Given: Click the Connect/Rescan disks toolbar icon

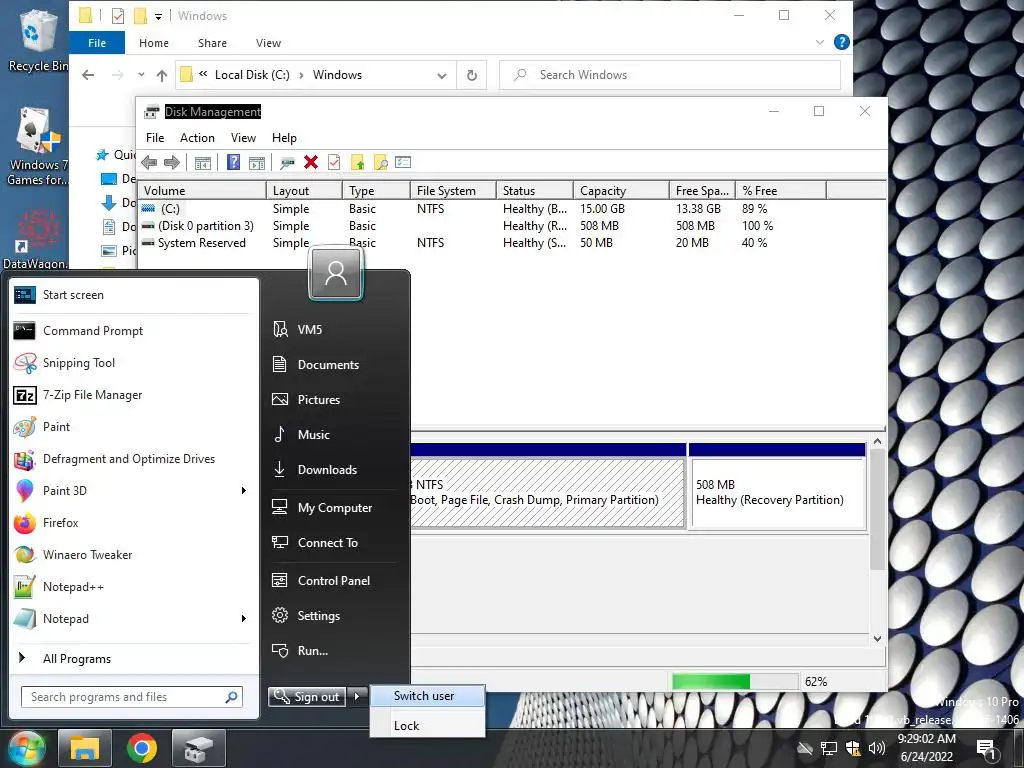Looking at the screenshot, I should [x=287, y=163].
